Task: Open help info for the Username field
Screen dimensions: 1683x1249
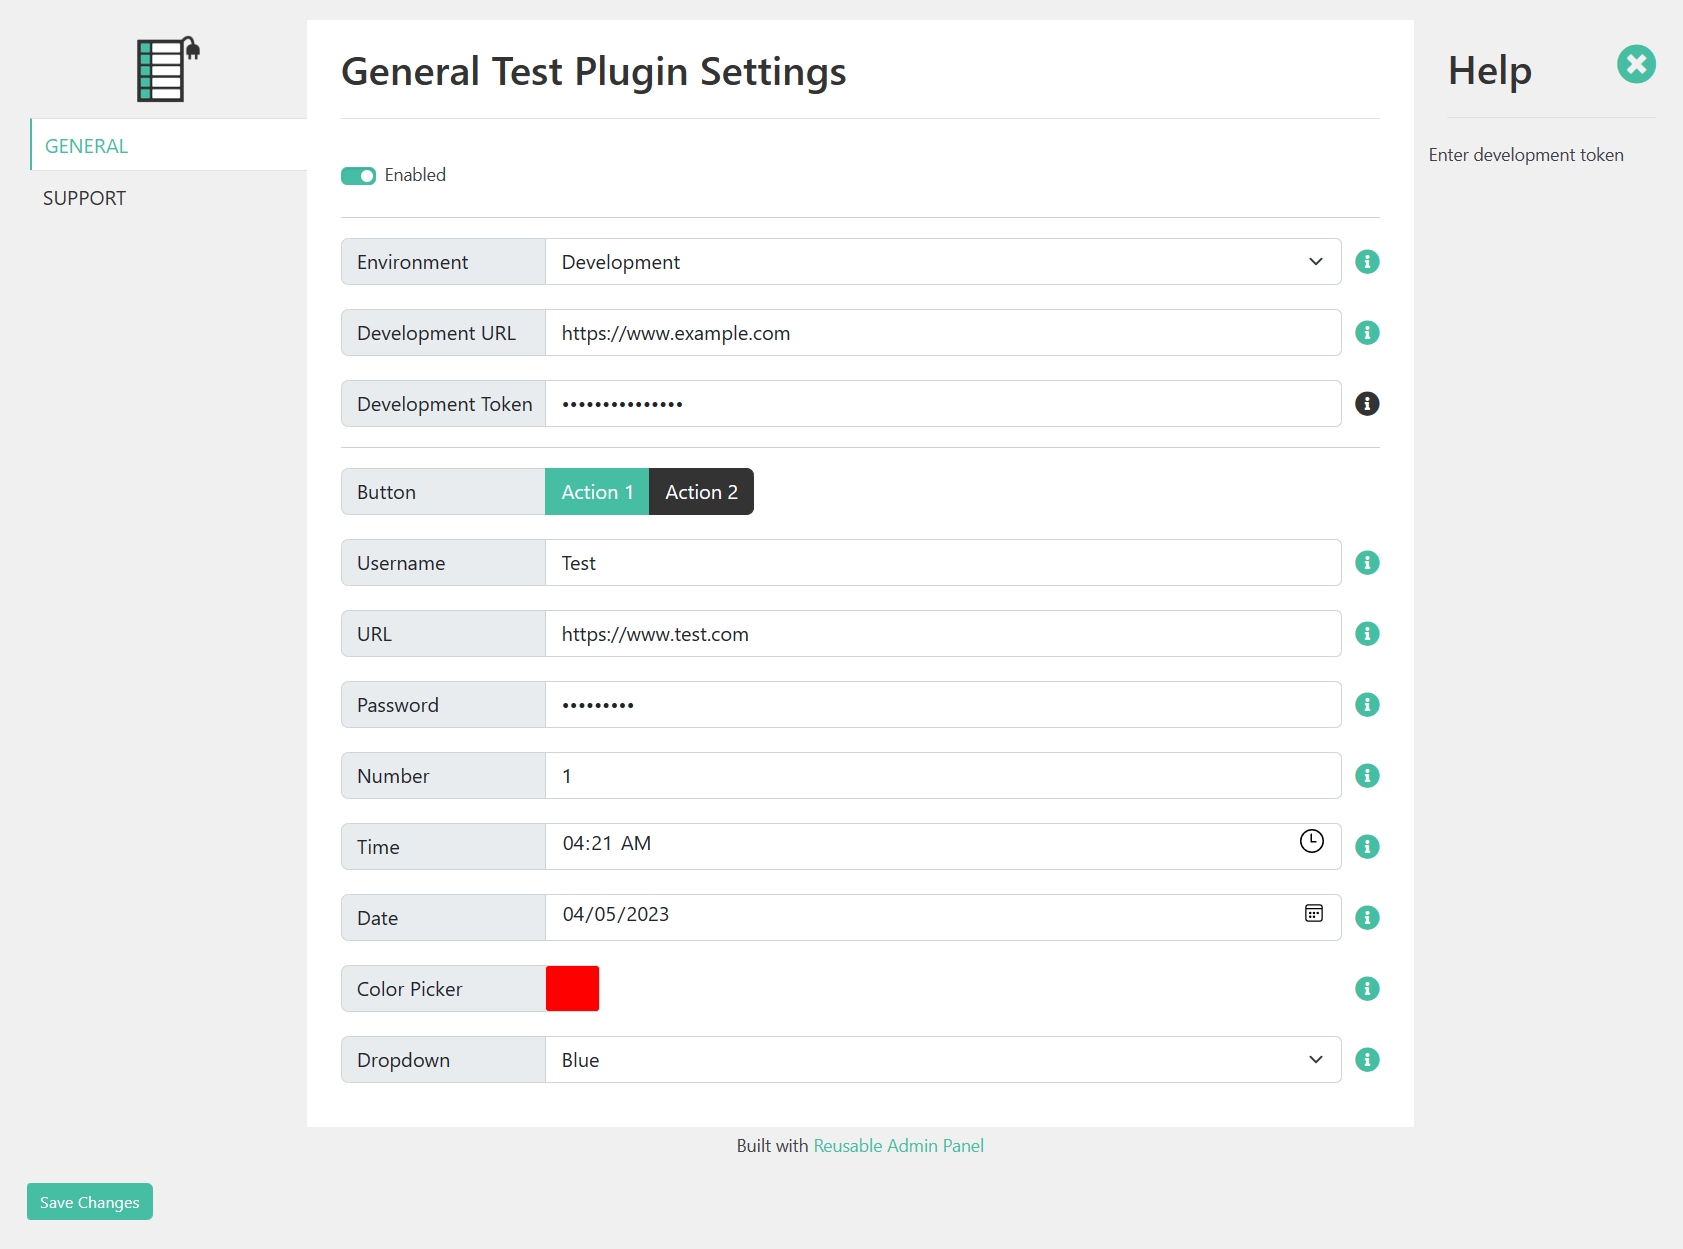Action: pos(1367,563)
